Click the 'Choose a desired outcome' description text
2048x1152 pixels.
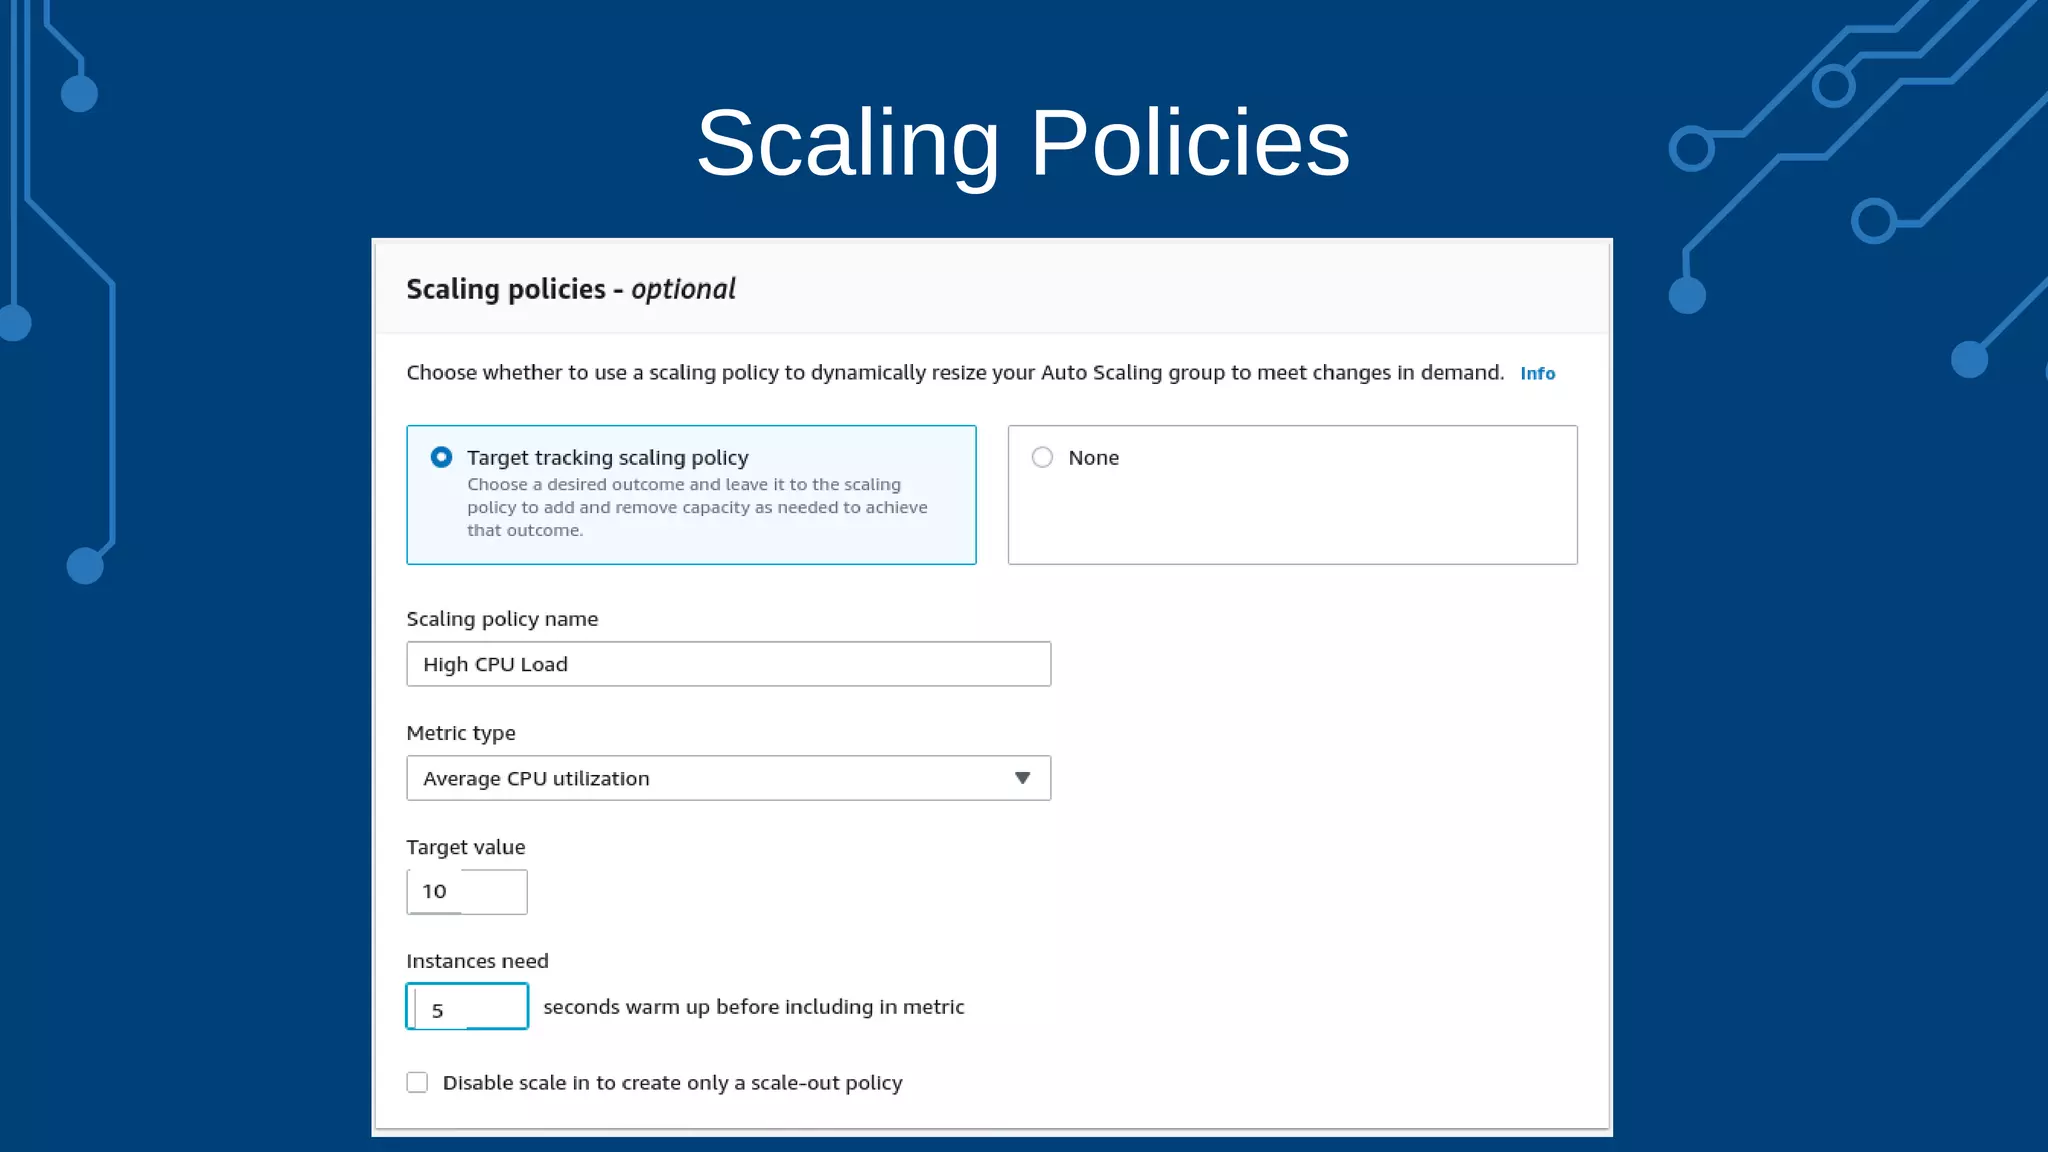pos(697,507)
